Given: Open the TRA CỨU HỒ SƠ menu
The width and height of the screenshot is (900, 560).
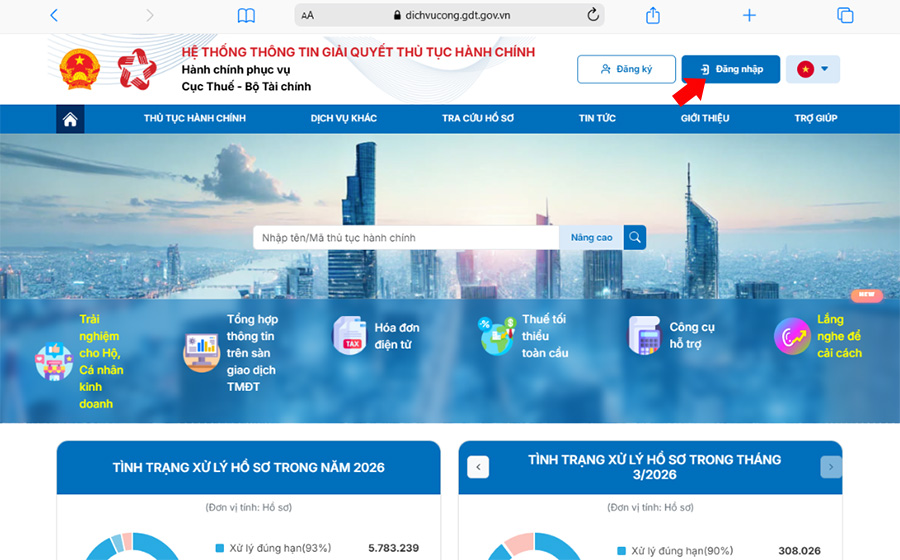Looking at the screenshot, I should pos(478,119).
